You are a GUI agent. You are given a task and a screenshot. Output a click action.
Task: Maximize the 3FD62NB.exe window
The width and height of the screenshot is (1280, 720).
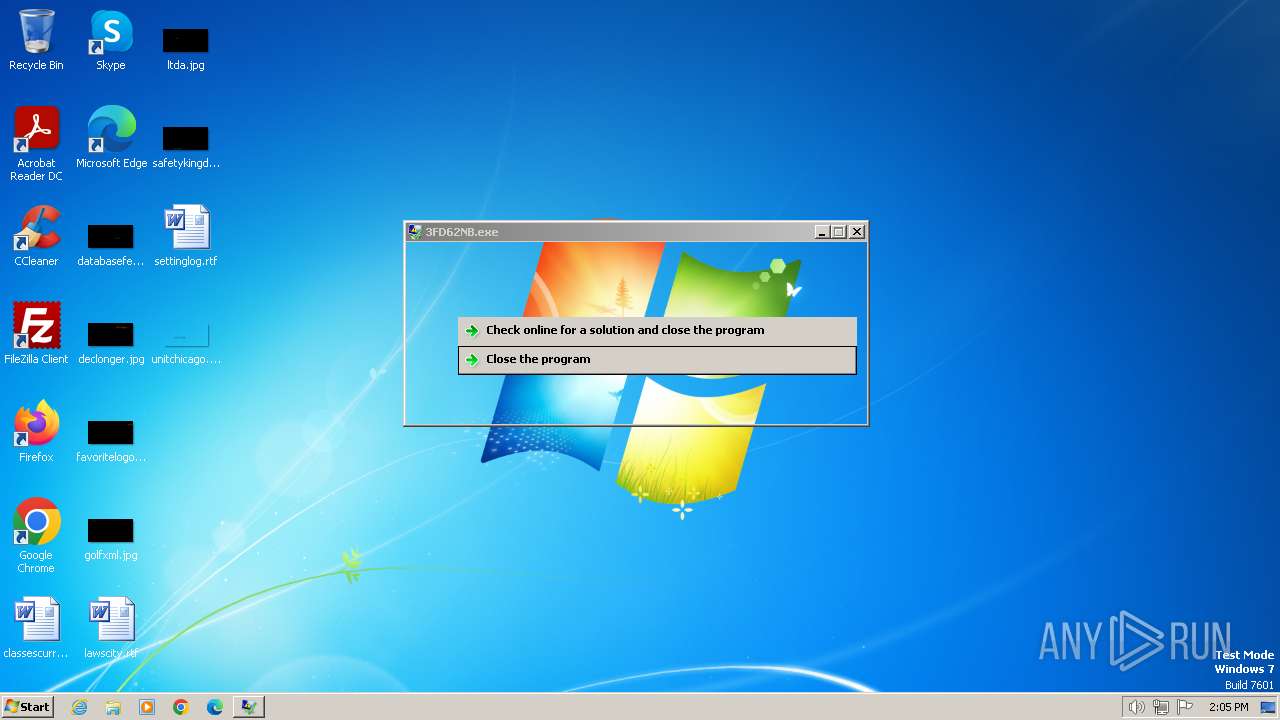click(839, 232)
